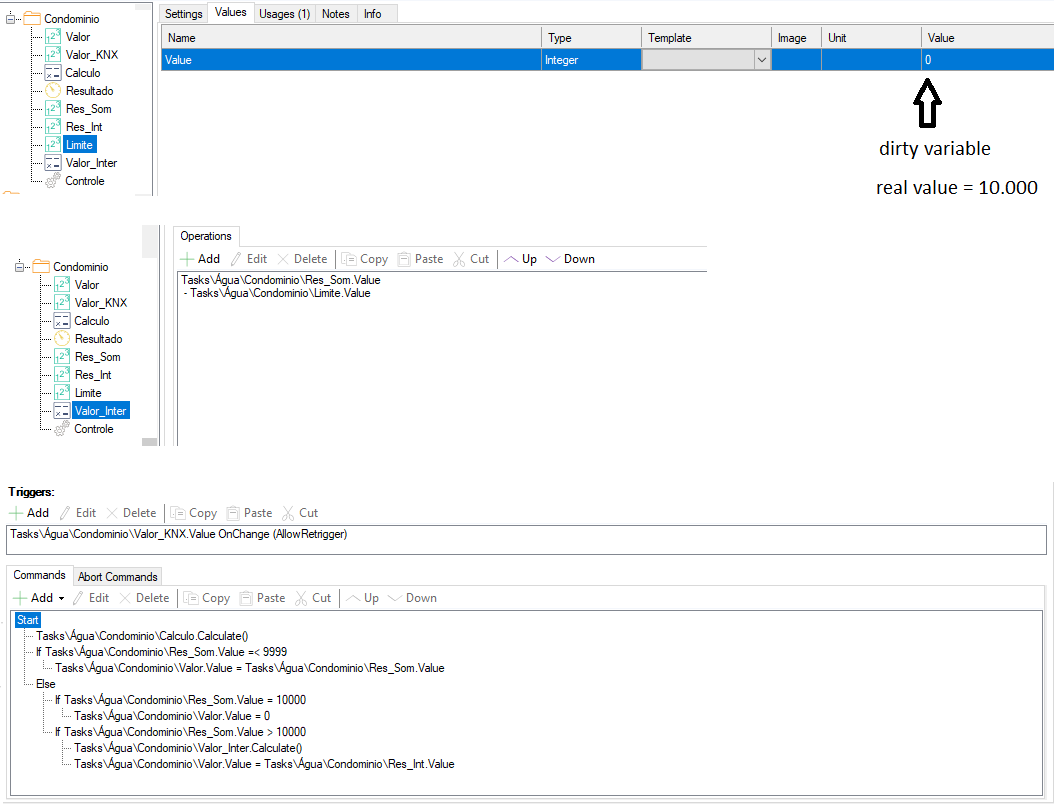Click the Value cell showing 0
1054x810 pixels.
[x=985, y=60]
